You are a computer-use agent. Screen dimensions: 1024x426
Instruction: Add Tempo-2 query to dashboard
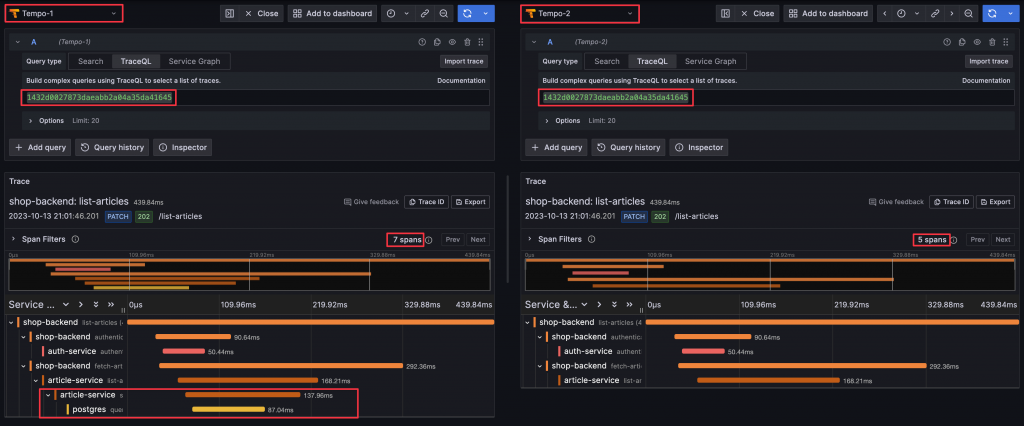[829, 13]
